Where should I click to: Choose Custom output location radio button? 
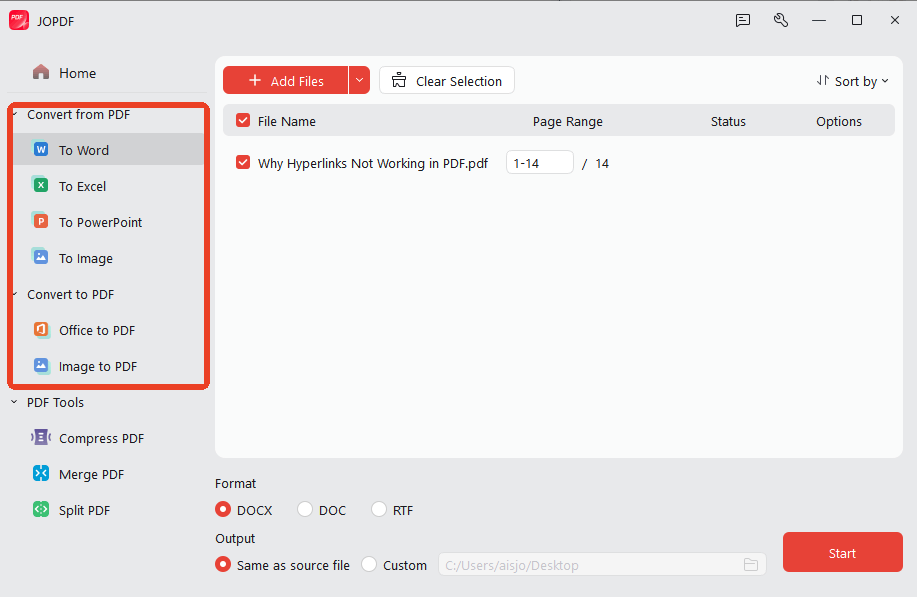click(369, 564)
